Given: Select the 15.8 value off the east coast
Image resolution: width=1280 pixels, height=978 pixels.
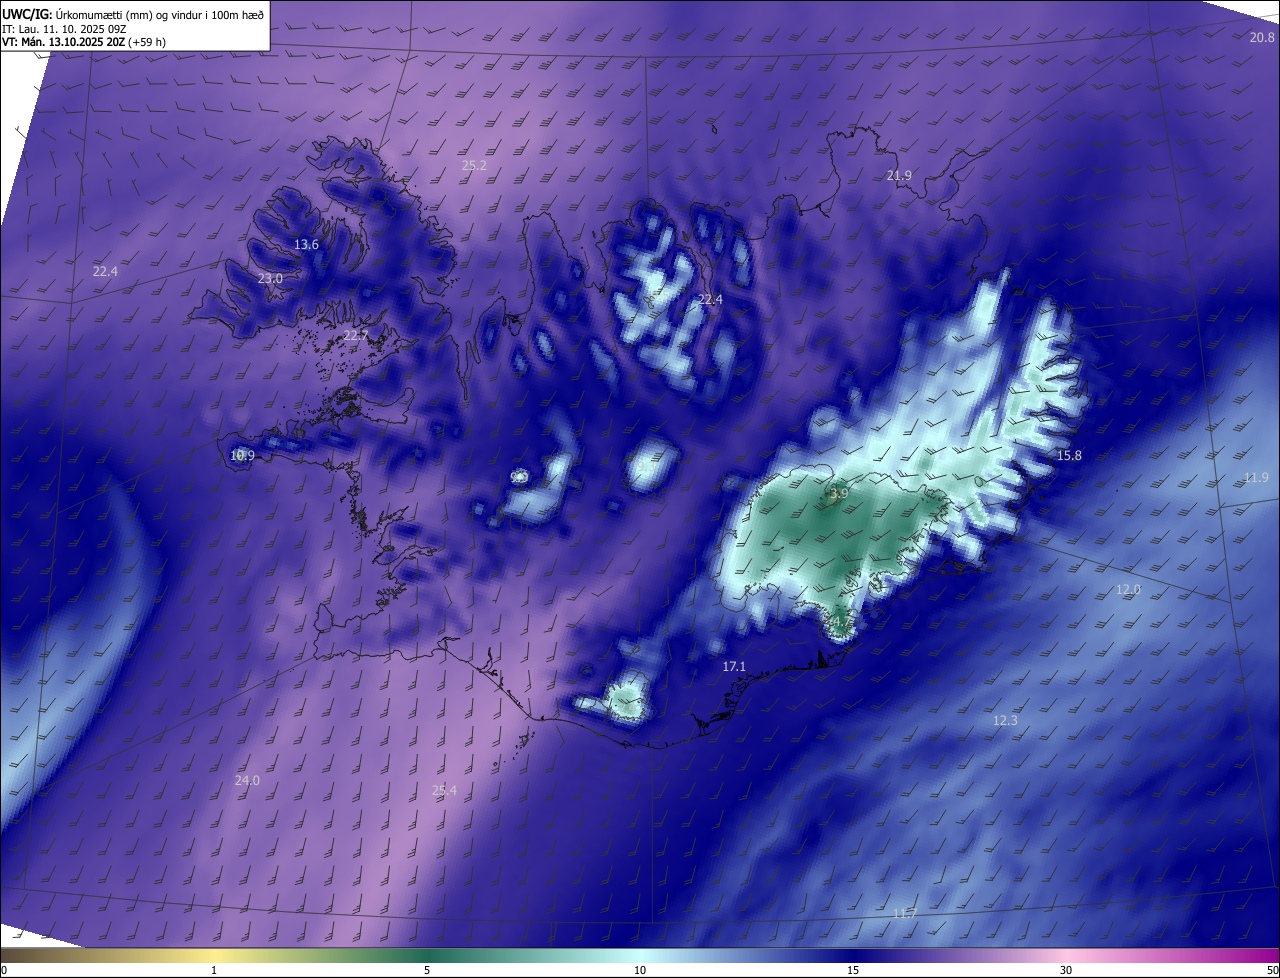Looking at the screenshot, I should pyautogui.click(x=1069, y=456).
